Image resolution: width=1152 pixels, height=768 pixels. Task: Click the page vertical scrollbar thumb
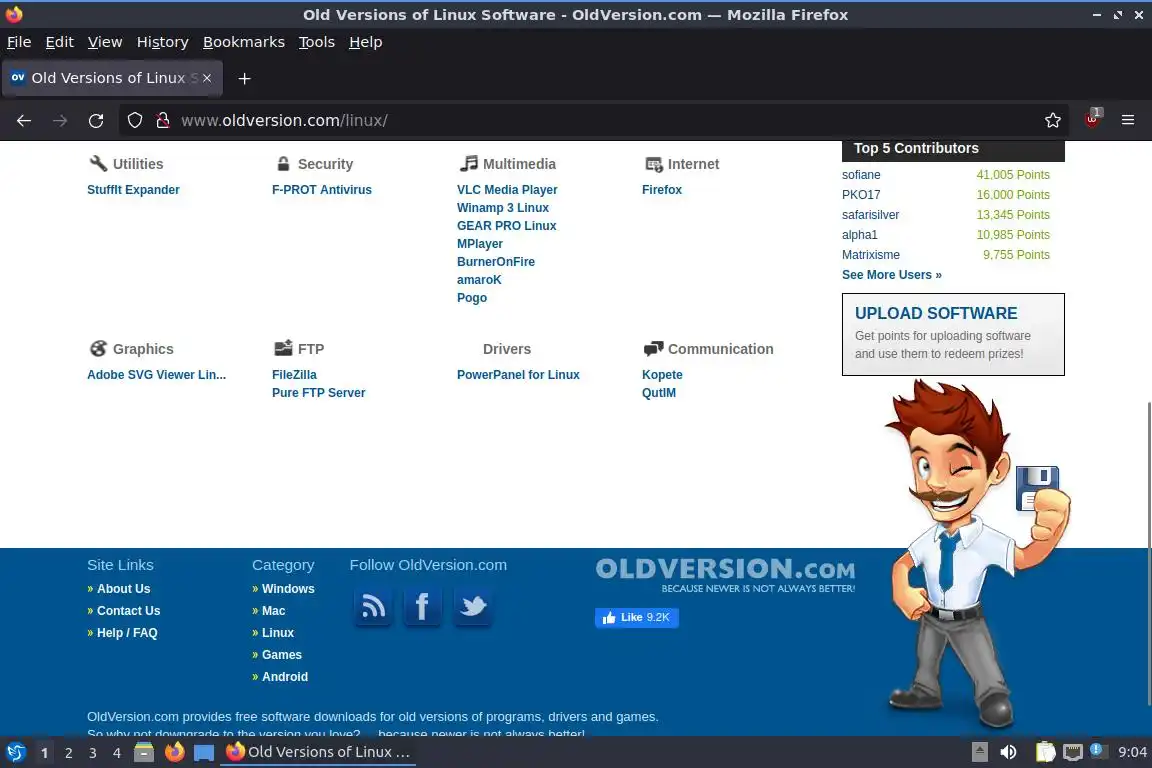coord(1148,553)
